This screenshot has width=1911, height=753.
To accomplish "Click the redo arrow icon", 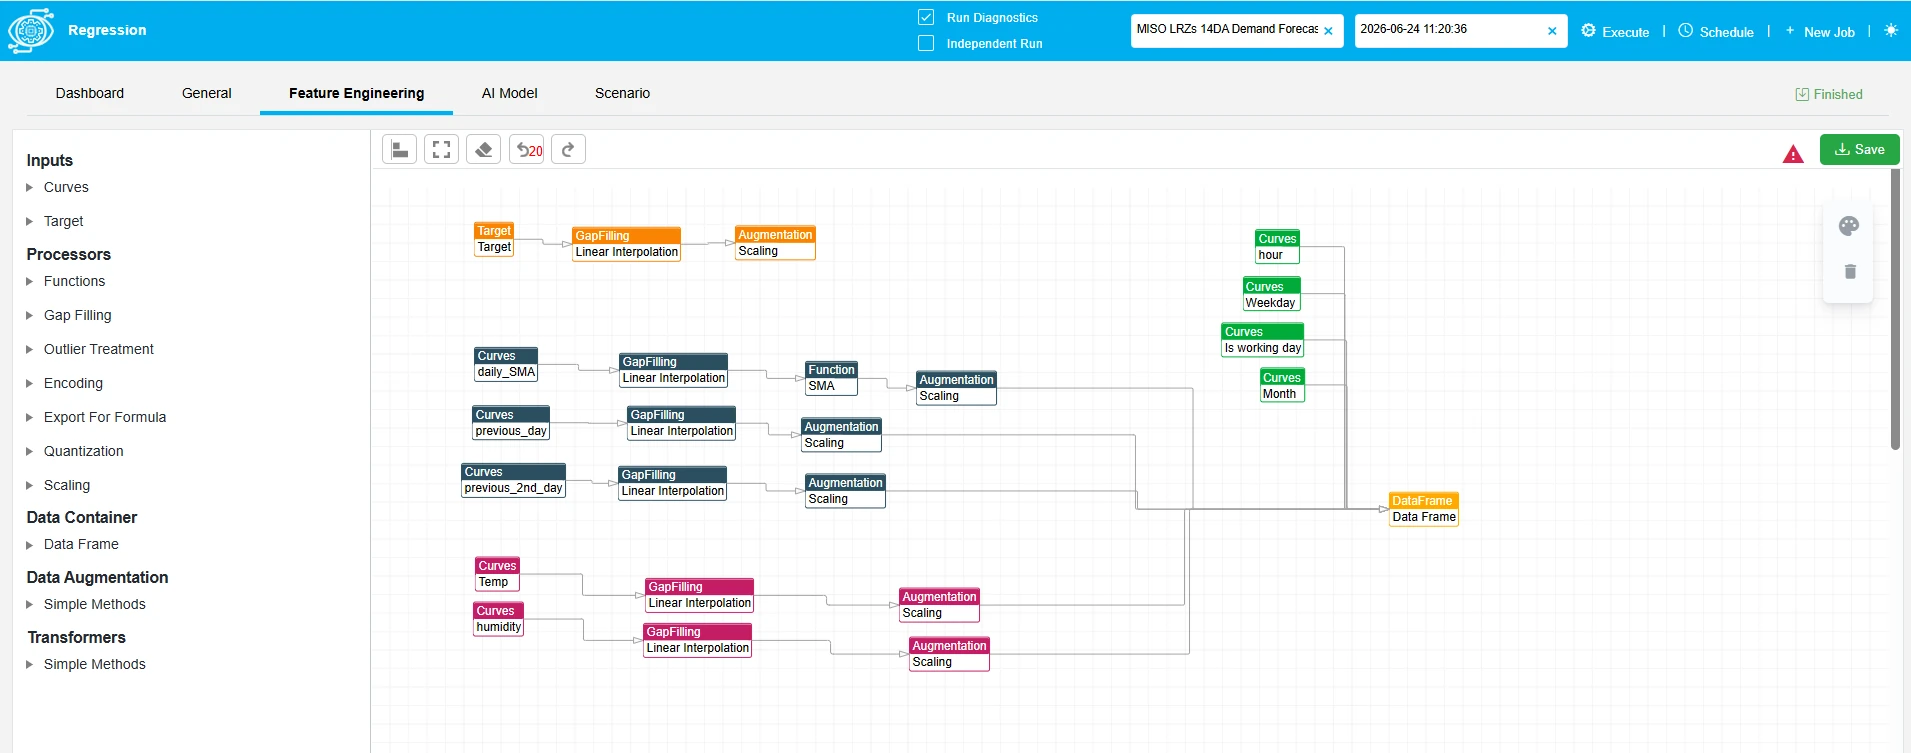I will click(x=568, y=150).
